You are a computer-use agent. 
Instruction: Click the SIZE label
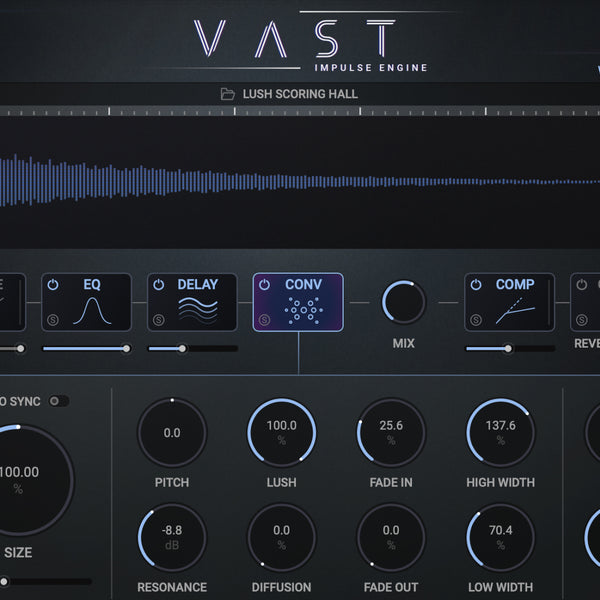click(x=18, y=553)
